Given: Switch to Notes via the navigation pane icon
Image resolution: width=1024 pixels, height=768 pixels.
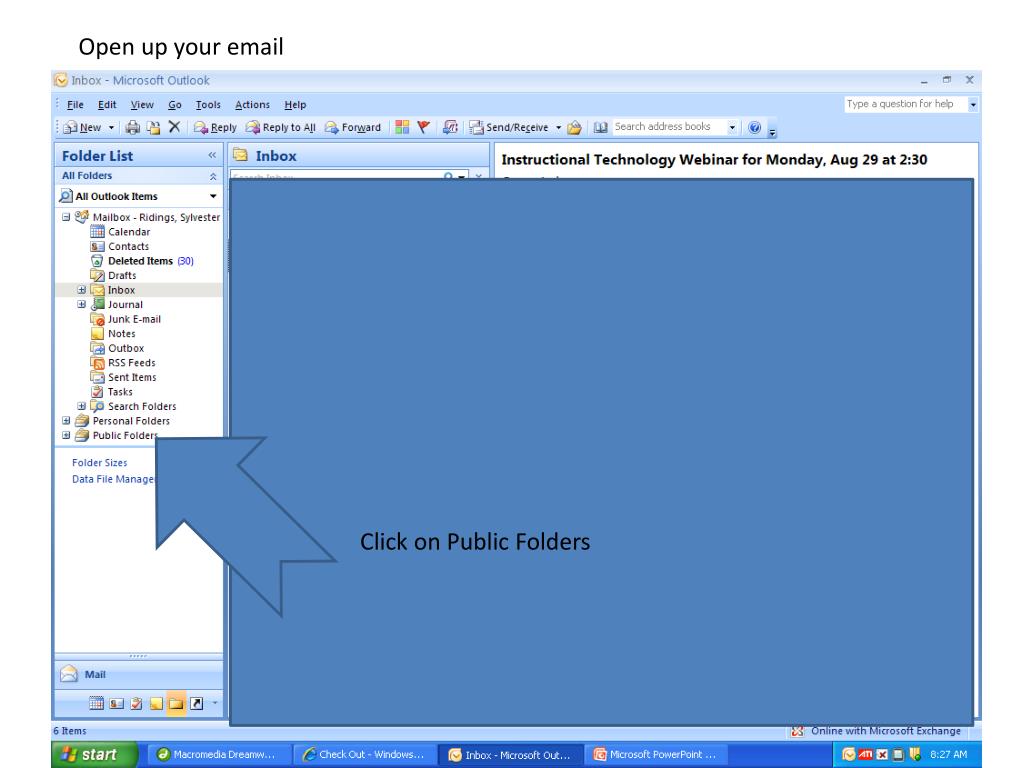Looking at the screenshot, I should (x=156, y=703).
